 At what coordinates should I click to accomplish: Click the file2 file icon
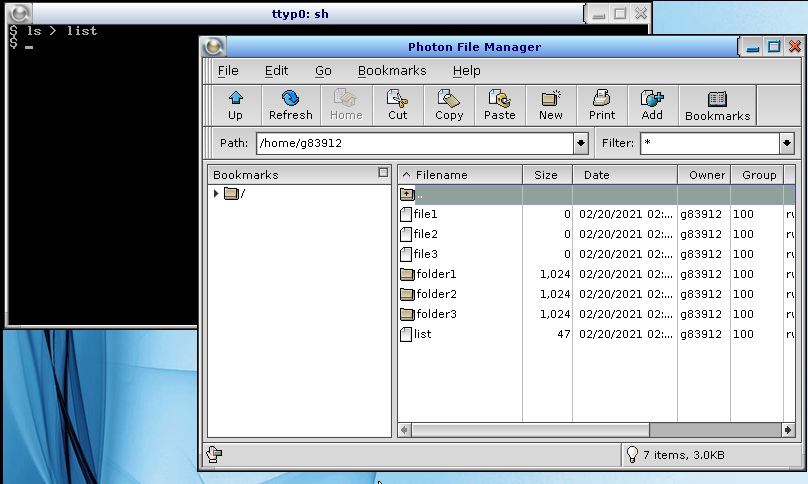click(406, 235)
